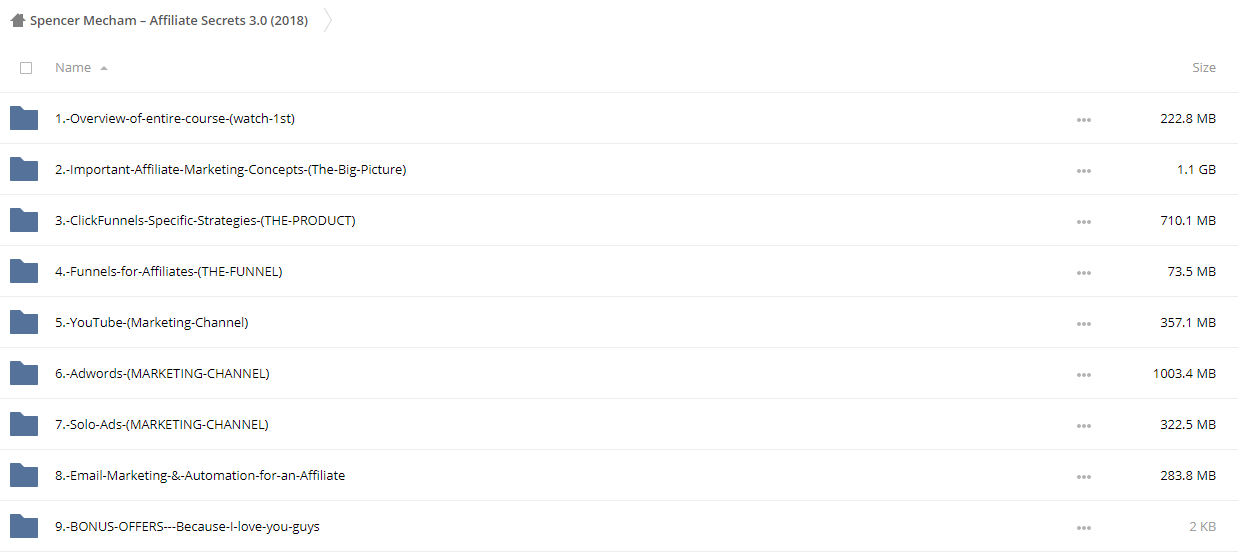Select the 5.-YouTube folder icon

24,322
